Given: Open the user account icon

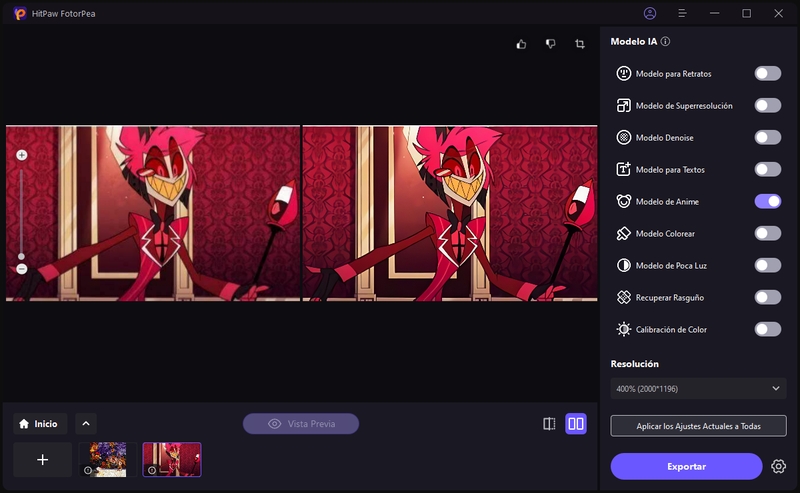Looking at the screenshot, I should tap(651, 13).
